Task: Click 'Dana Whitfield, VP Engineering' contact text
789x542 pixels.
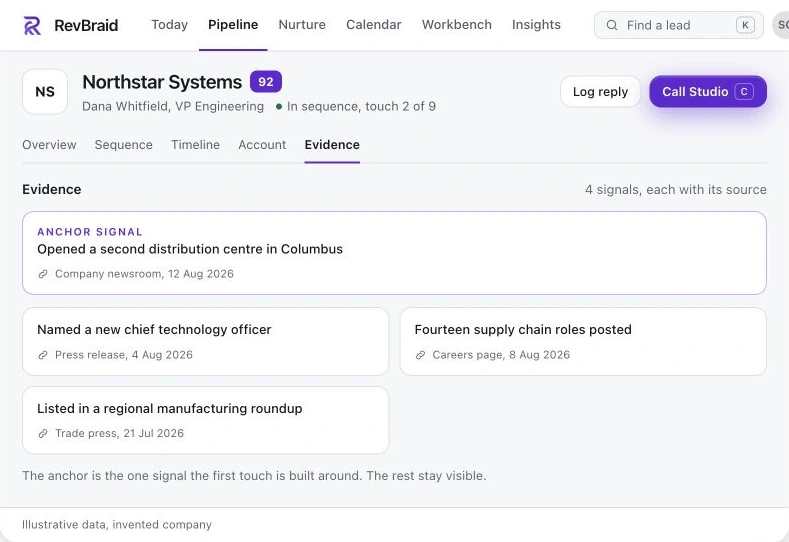Action: (173, 107)
